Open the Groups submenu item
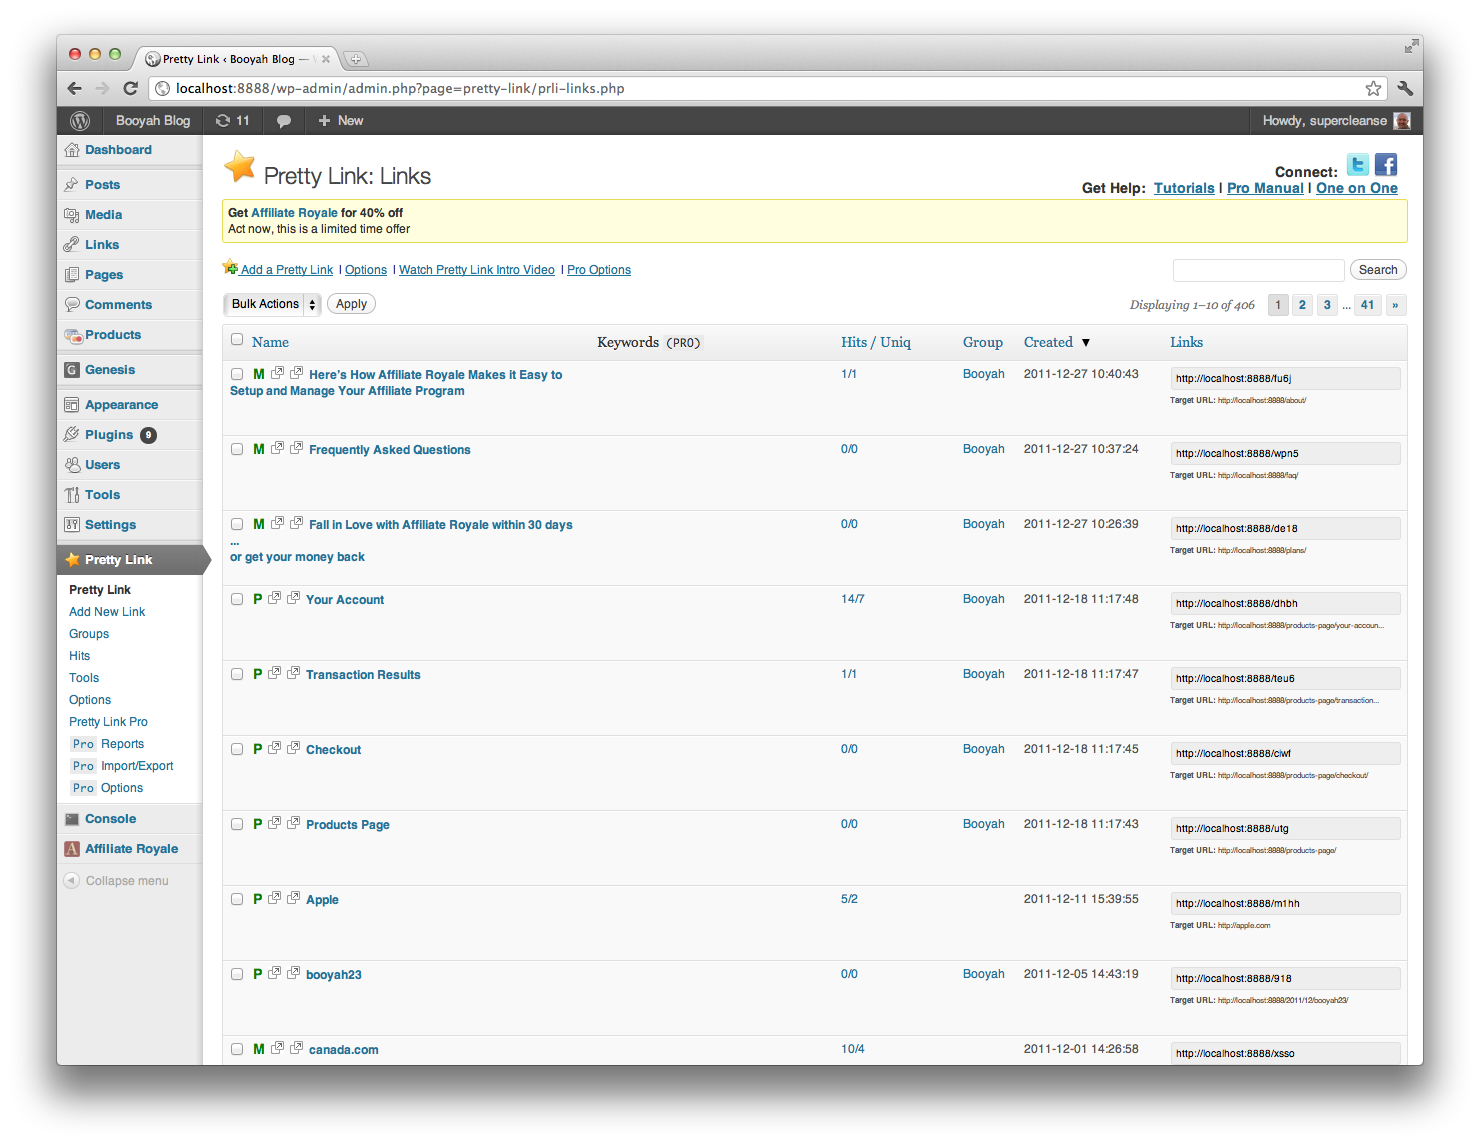Screen dimensions: 1480x1144 coord(89,634)
